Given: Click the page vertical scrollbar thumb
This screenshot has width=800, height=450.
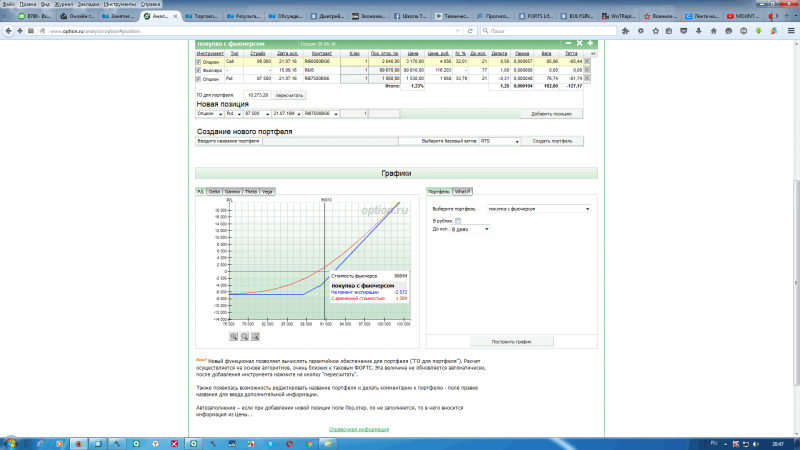Looking at the screenshot, I should point(796,283).
